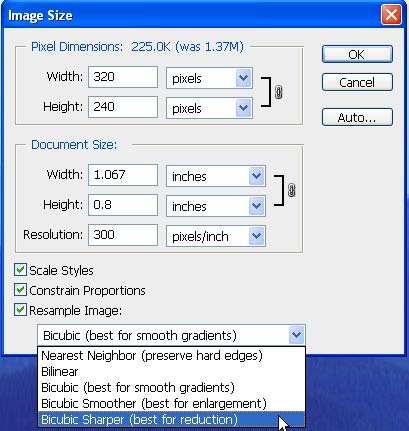Toggle the Scale Styles checkbox

coord(20,270)
